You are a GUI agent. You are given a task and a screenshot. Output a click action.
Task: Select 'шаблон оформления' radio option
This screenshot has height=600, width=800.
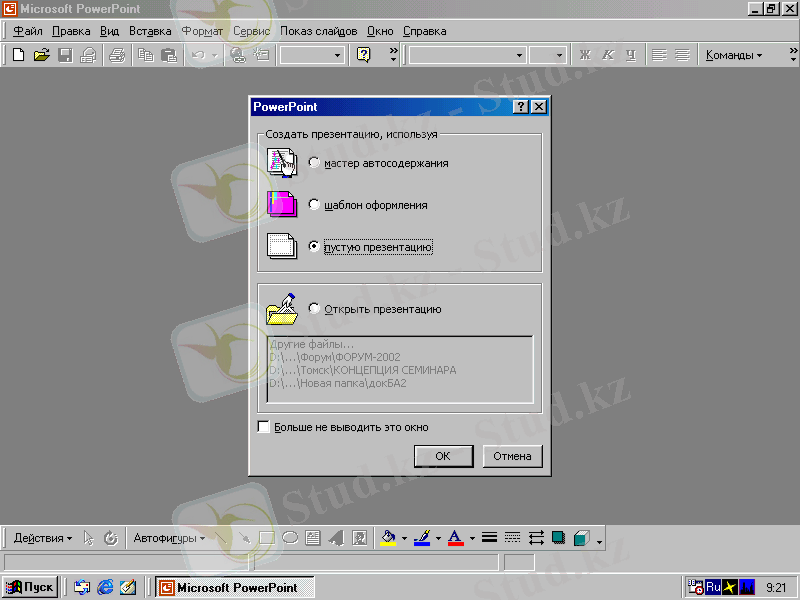tap(314, 205)
